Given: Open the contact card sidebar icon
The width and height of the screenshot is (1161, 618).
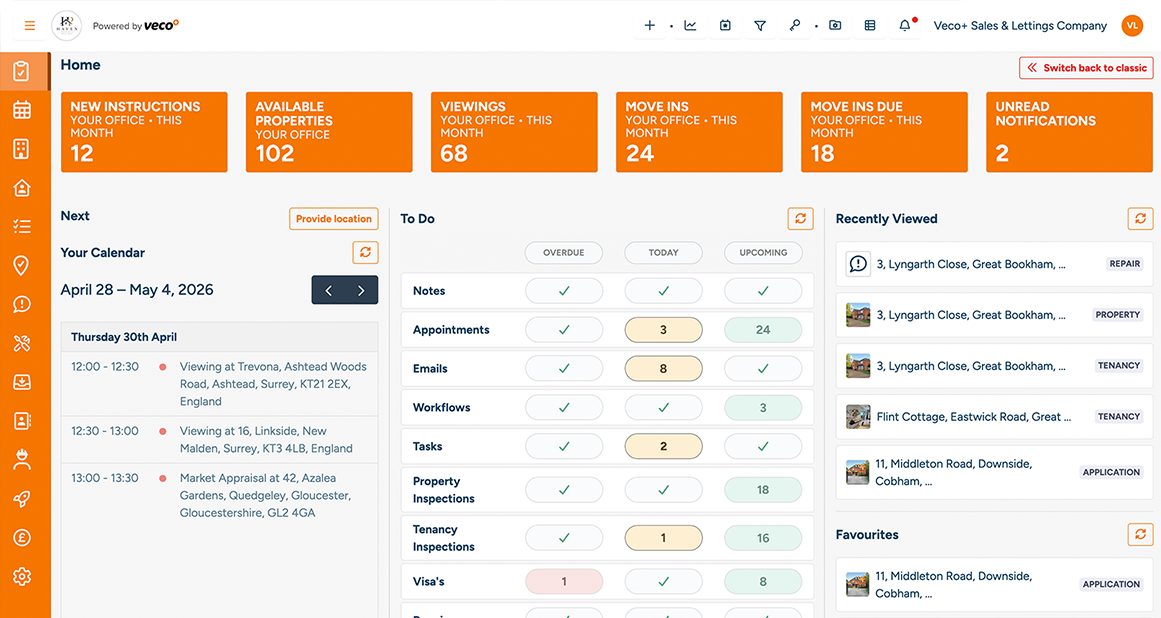Looking at the screenshot, I should click(21, 420).
